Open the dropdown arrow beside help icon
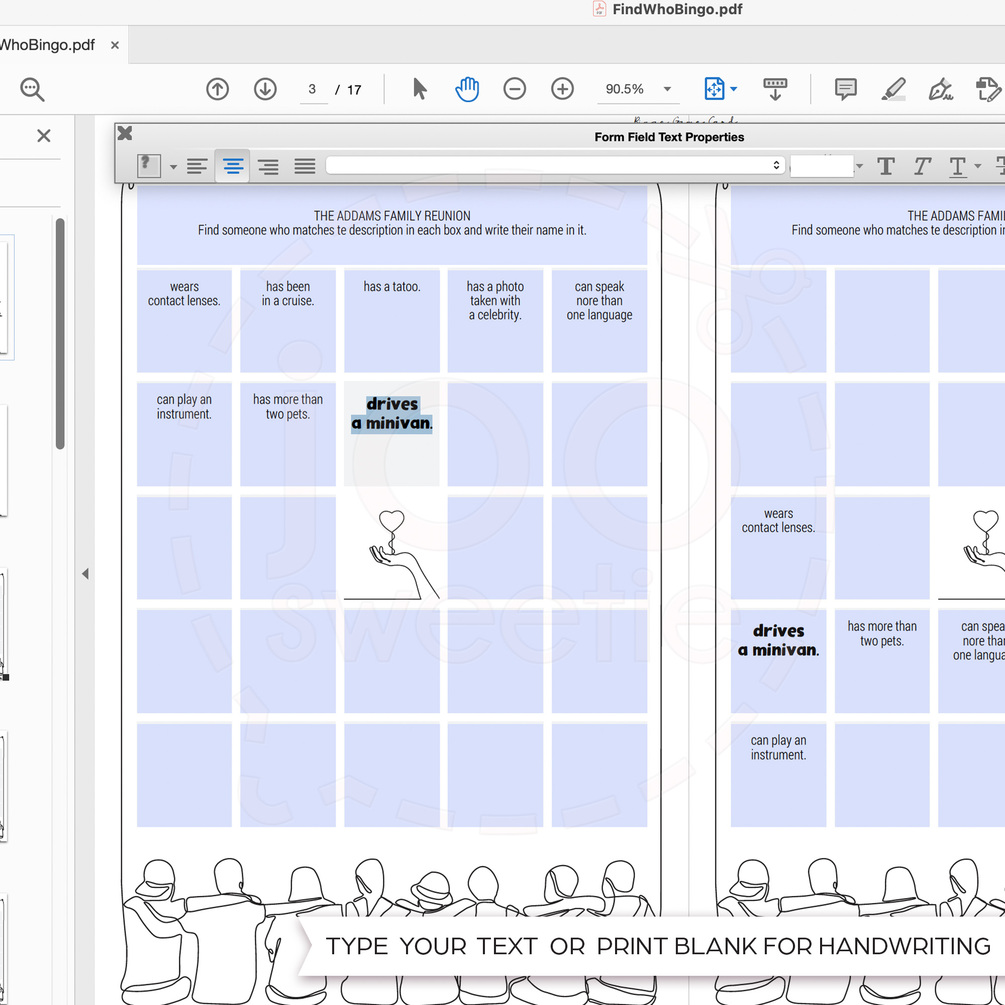This screenshot has height=1005, width=1005. click(x=173, y=167)
